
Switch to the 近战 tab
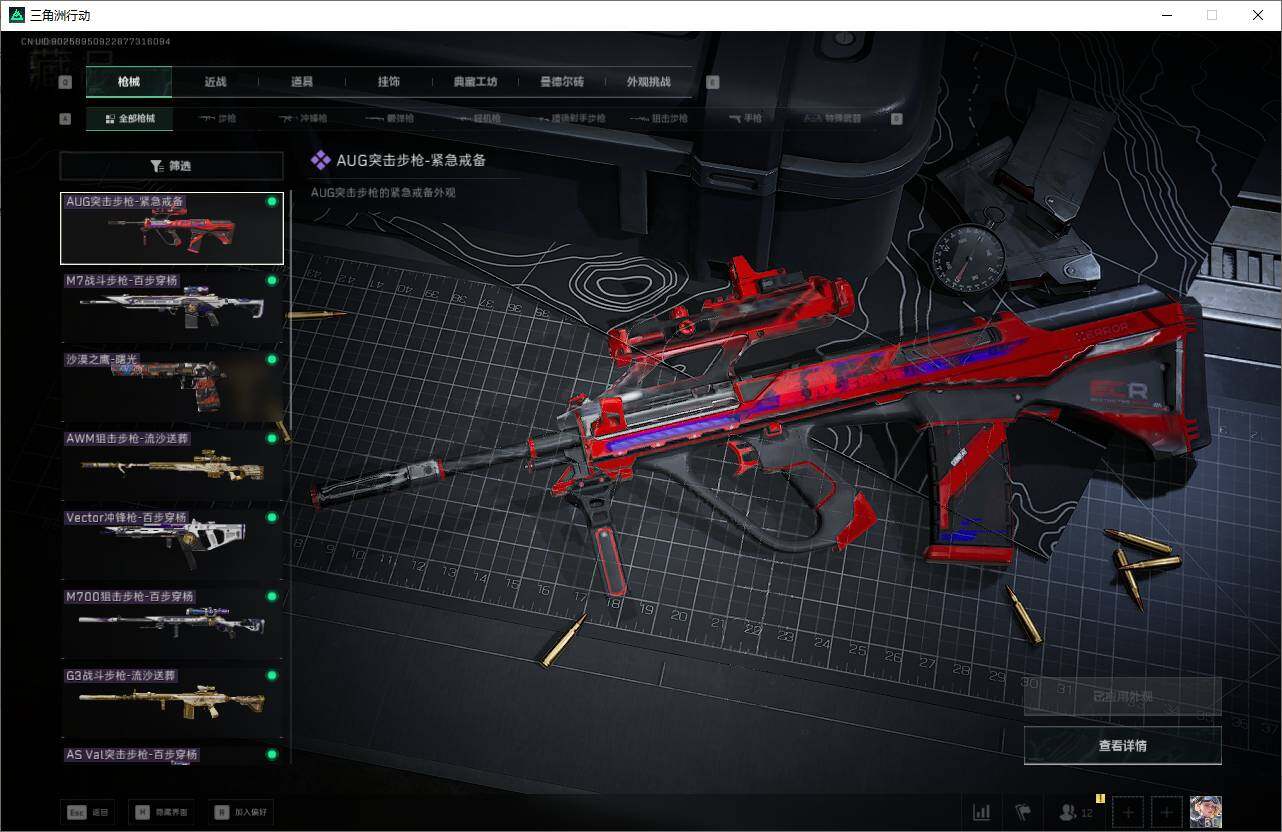pos(215,82)
